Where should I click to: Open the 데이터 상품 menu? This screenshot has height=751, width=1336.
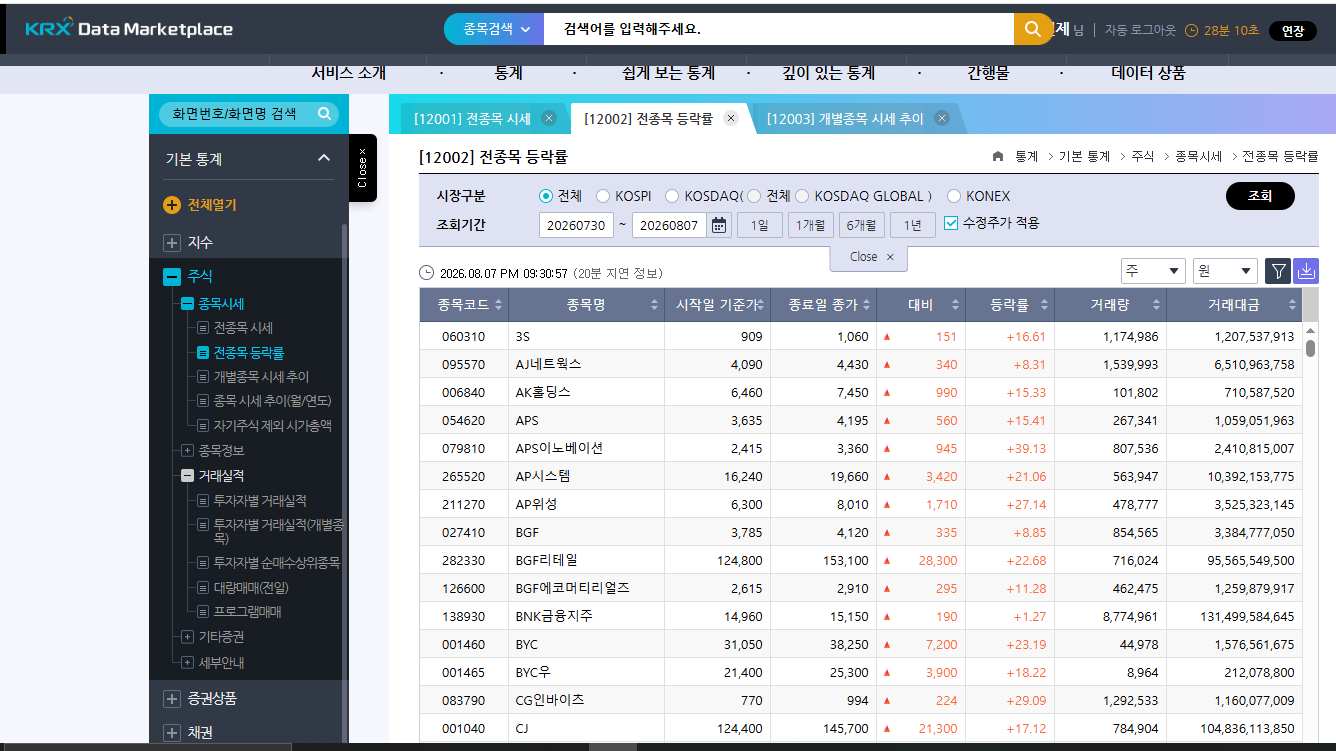[1148, 73]
